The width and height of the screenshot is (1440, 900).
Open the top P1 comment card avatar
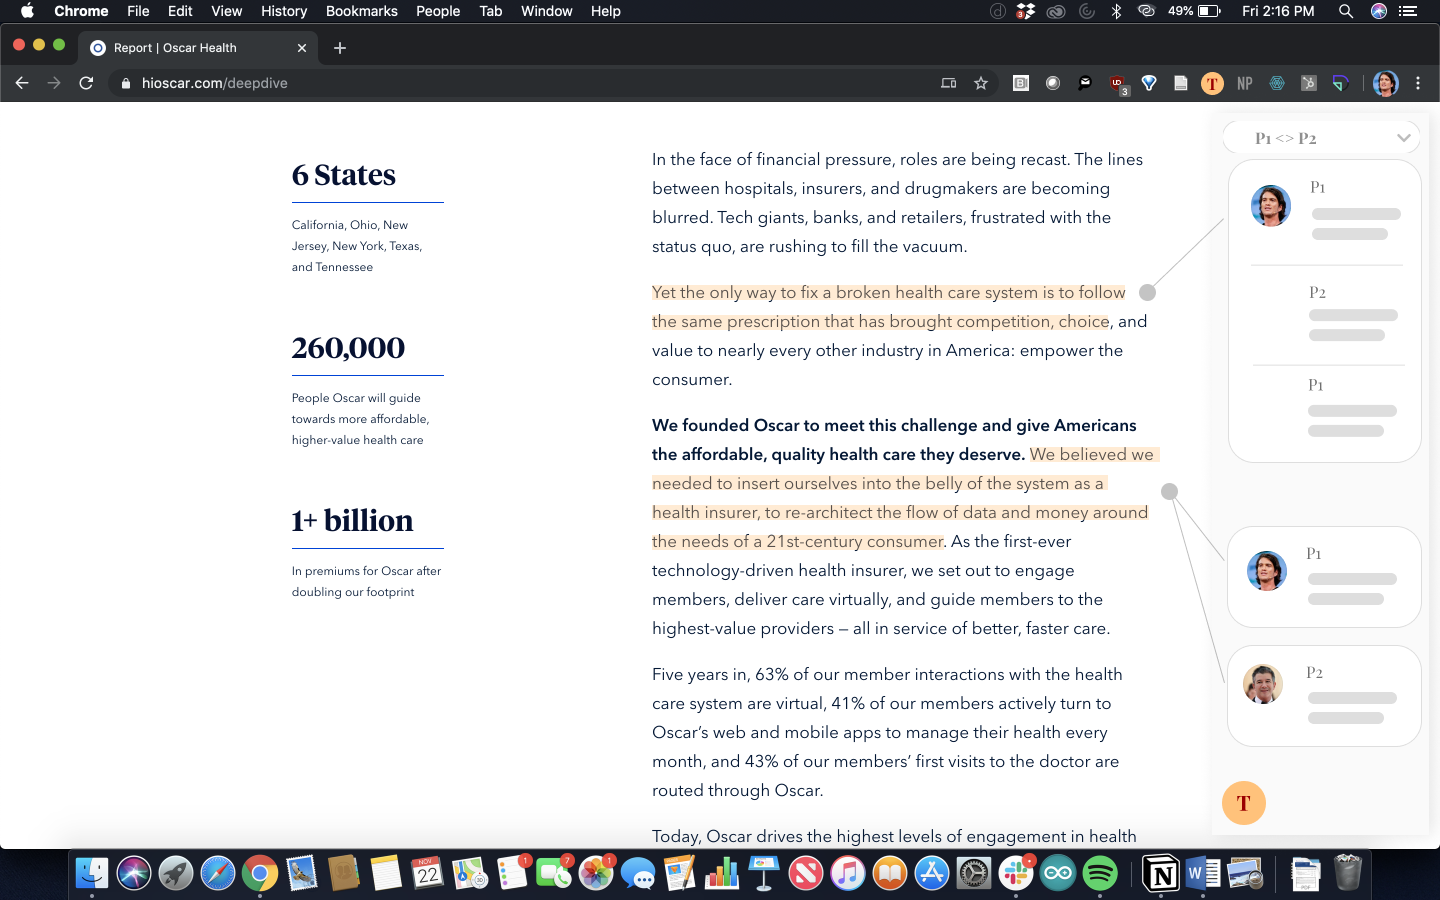1271,206
